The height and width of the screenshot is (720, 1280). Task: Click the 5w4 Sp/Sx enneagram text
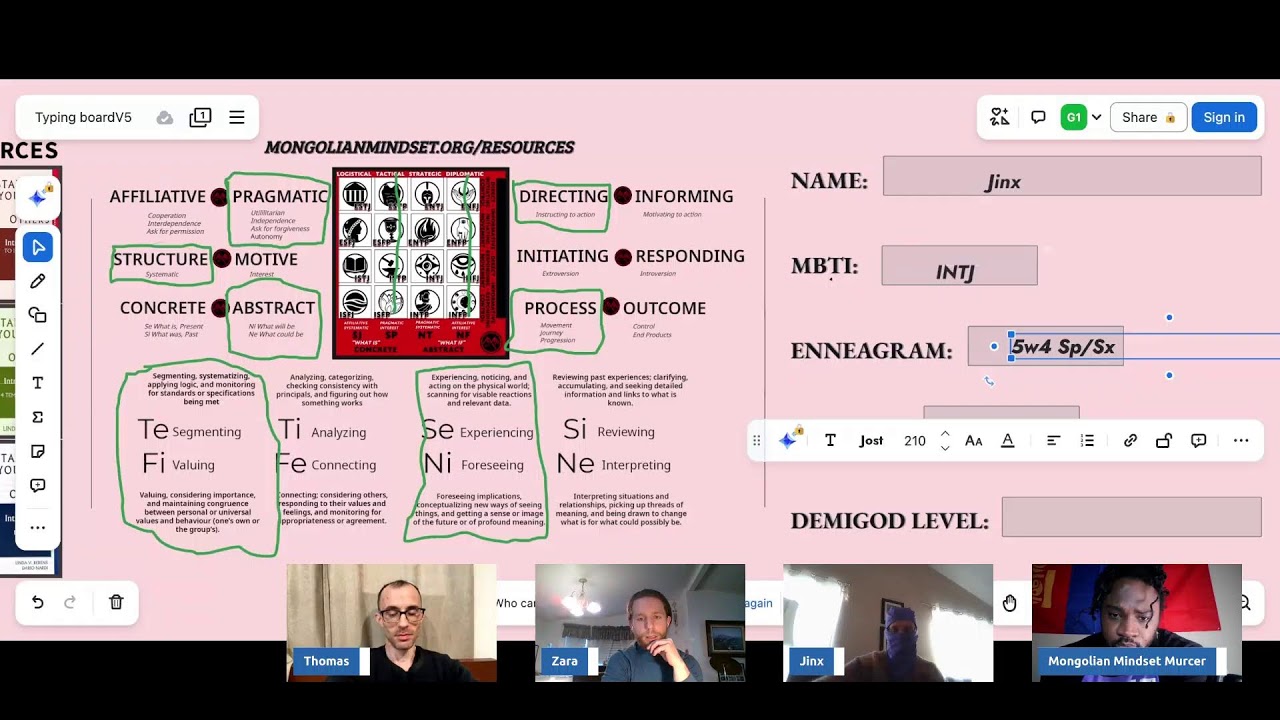click(x=1062, y=347)
